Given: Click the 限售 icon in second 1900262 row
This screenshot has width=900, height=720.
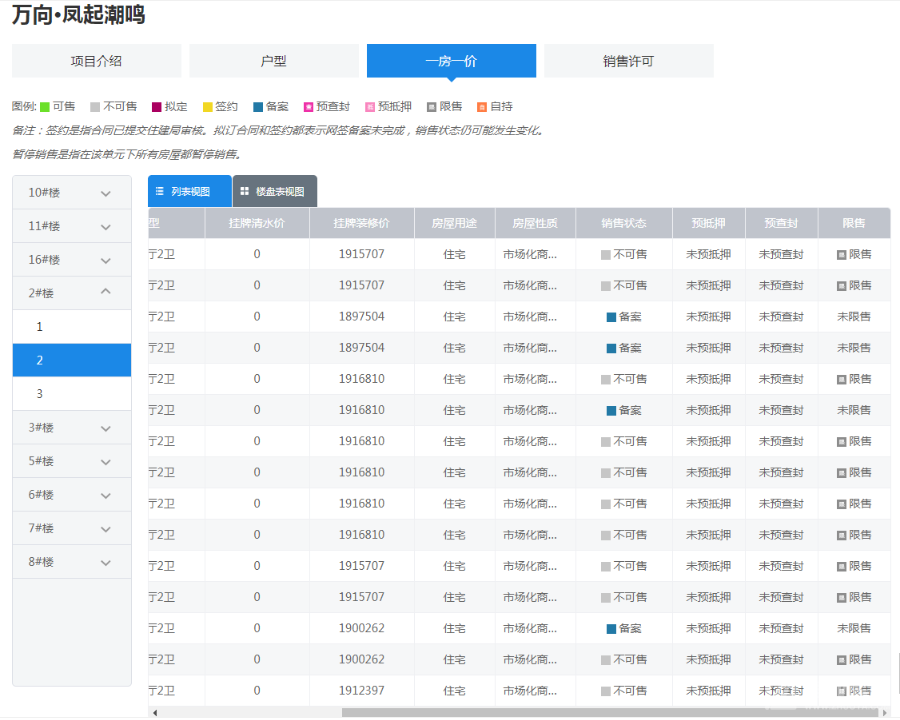Looking at the screenshot, I should (x=841, y=660).
